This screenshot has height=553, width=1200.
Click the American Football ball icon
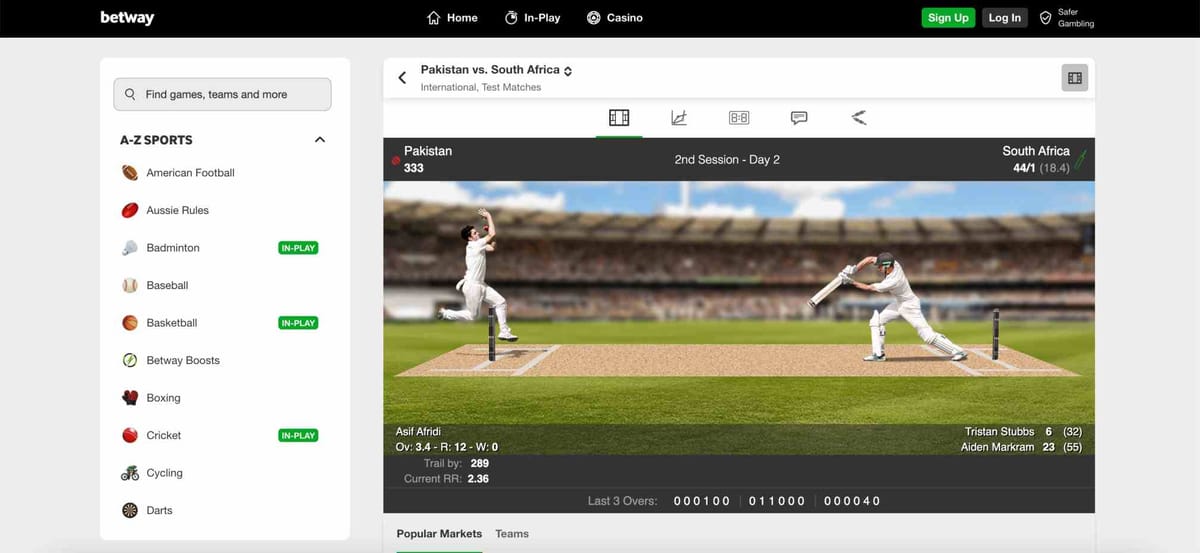(x=130, y=173)
